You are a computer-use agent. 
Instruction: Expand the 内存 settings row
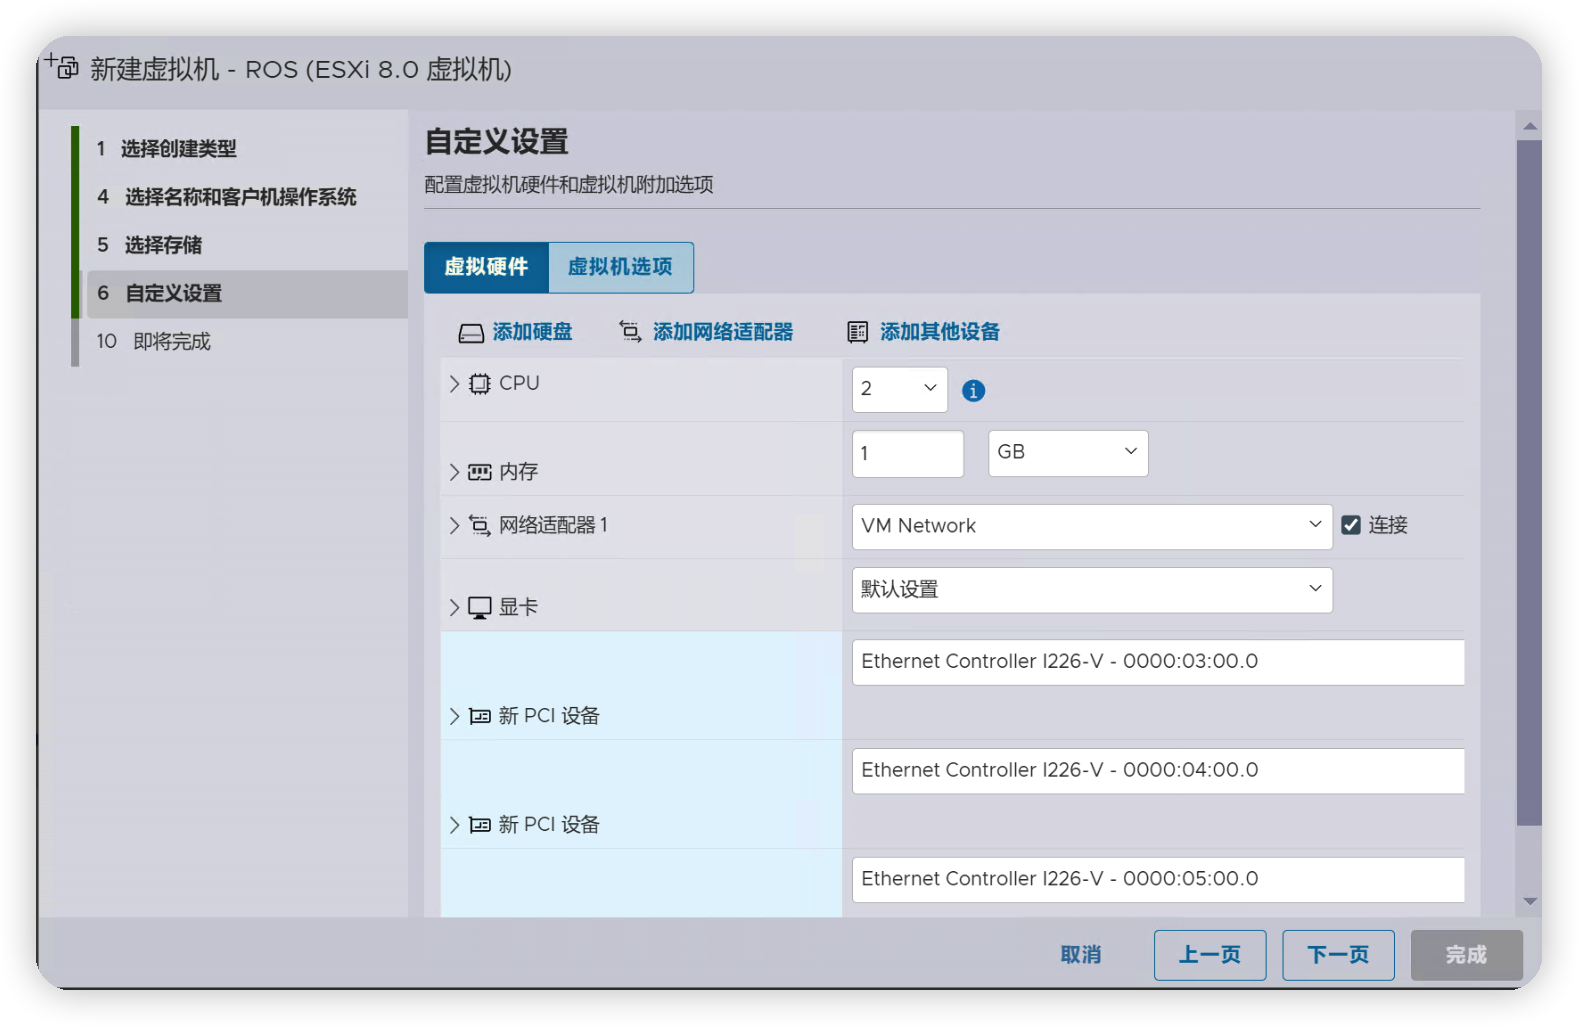[x=454, y=472]
